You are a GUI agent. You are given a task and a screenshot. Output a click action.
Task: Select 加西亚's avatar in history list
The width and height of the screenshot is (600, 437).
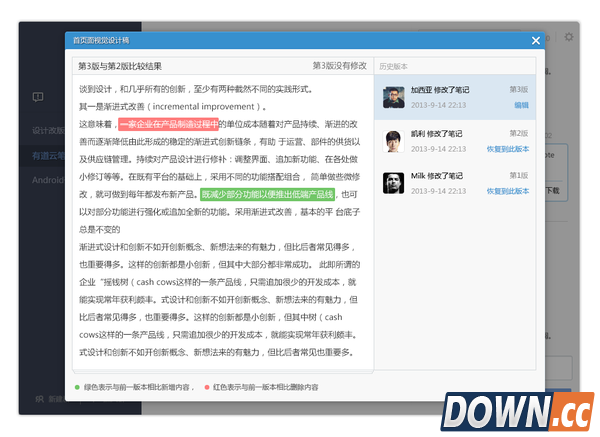[395, 97]
